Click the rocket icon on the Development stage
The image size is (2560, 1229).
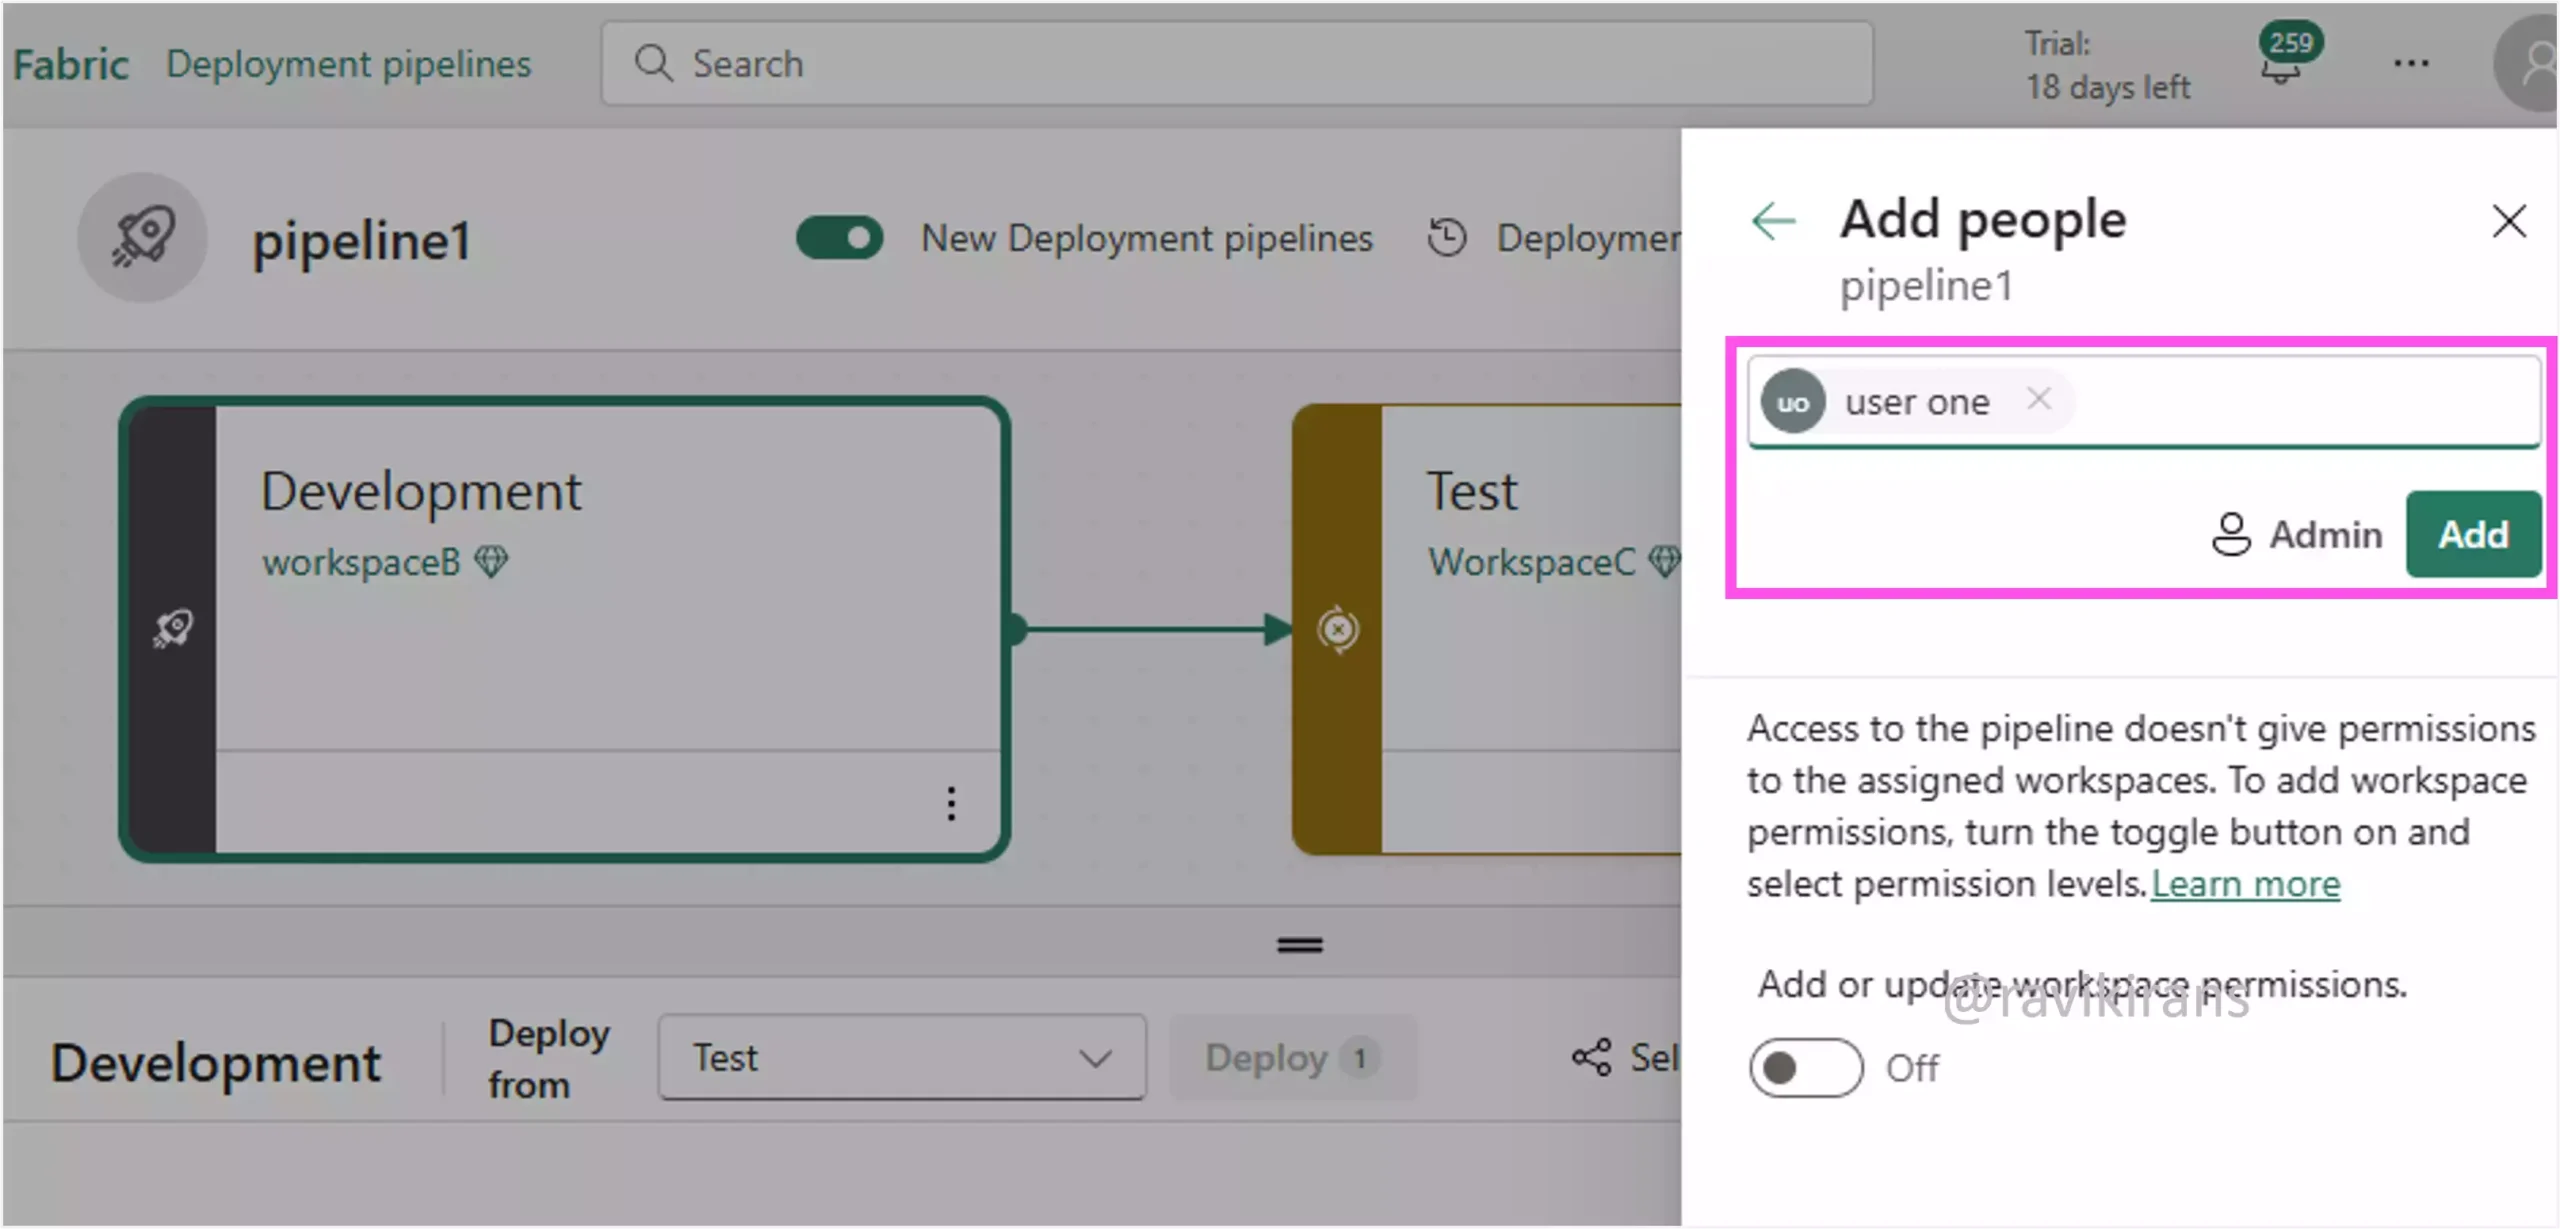[173, 628]
